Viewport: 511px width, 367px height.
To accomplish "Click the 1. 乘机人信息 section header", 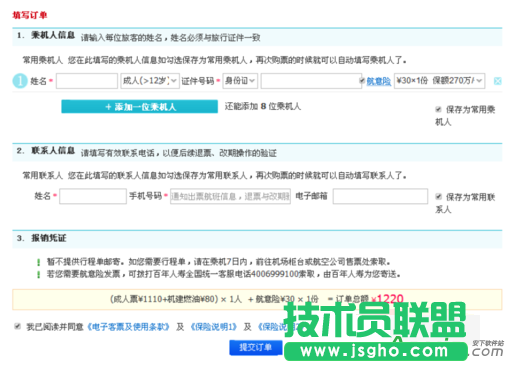I will [46, 35].
